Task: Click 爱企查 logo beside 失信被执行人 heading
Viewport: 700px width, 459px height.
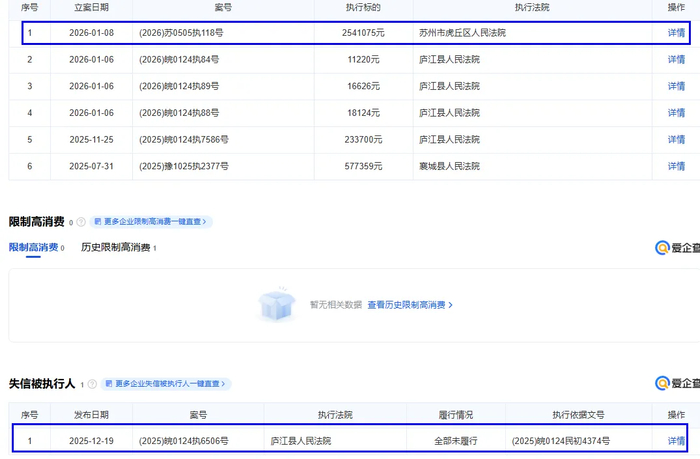Action: pos(677,383)
